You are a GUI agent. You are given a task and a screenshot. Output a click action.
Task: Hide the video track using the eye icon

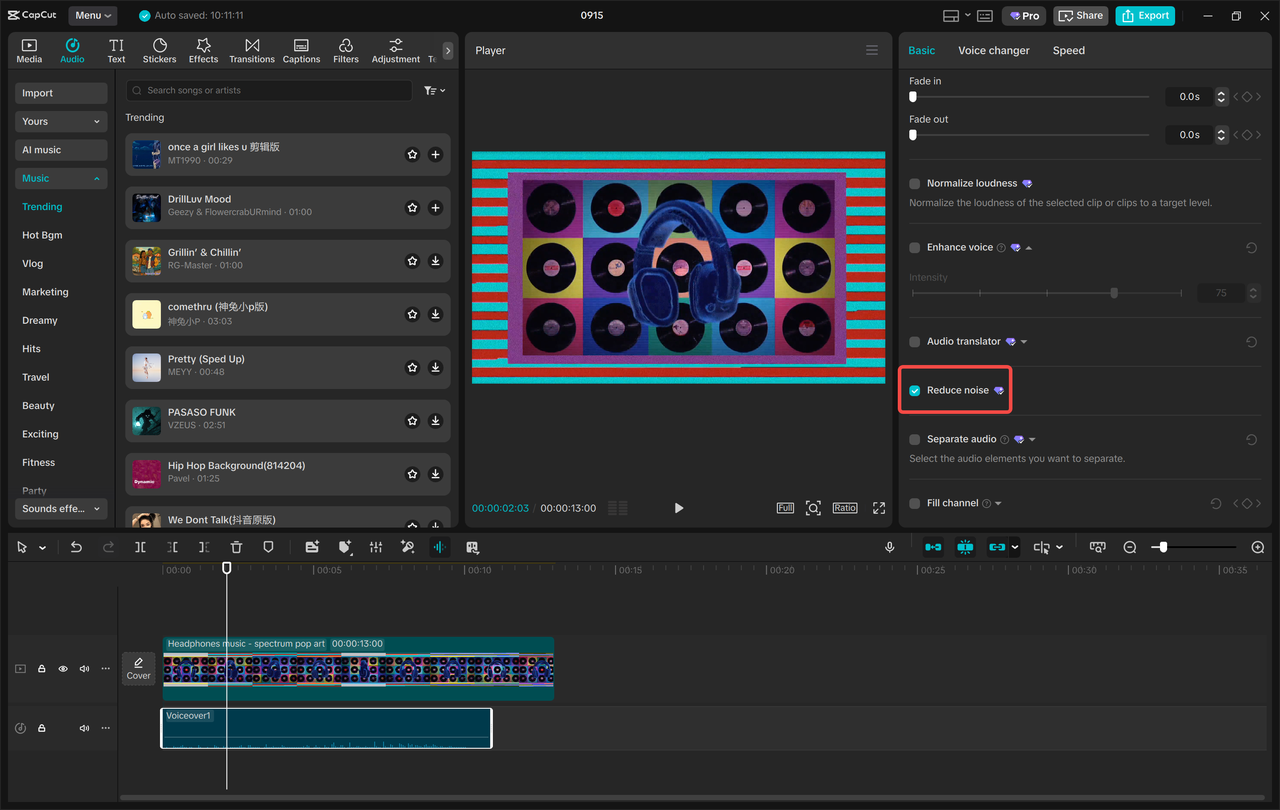click(x=63, y=669)
